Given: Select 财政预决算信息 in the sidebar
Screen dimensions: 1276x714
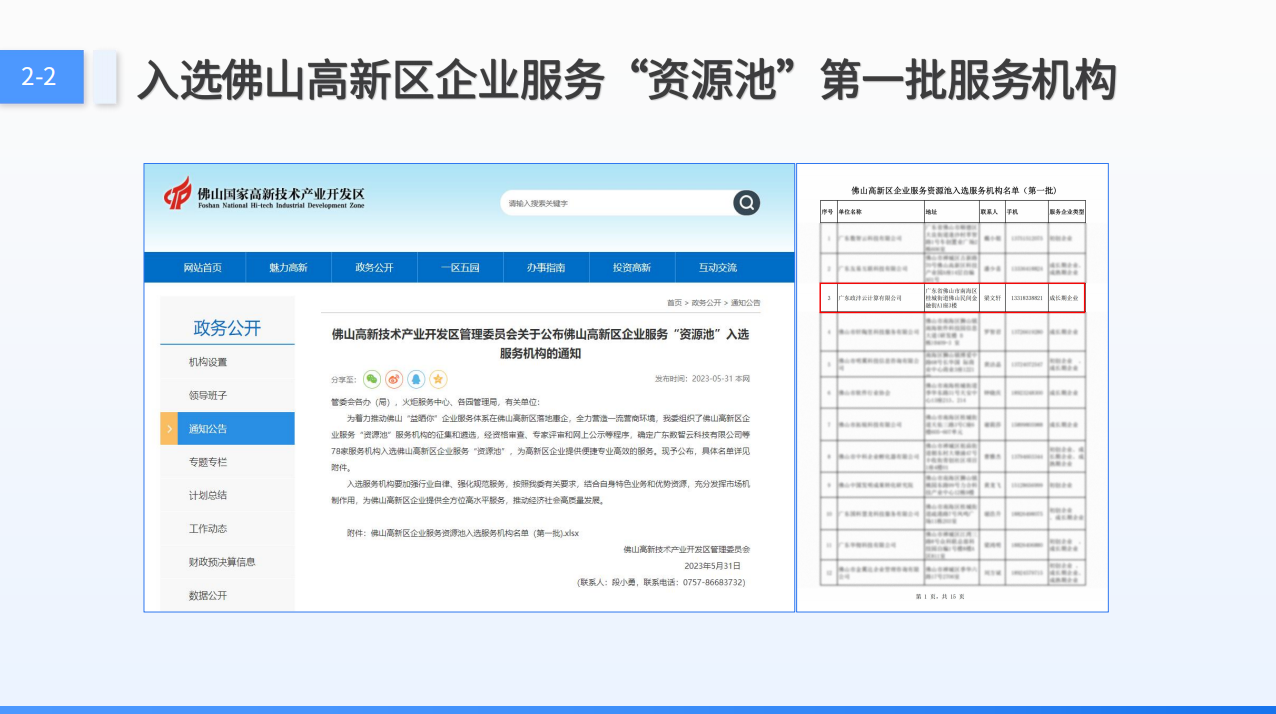Looking at the screenshot, I should pos(221,562).
